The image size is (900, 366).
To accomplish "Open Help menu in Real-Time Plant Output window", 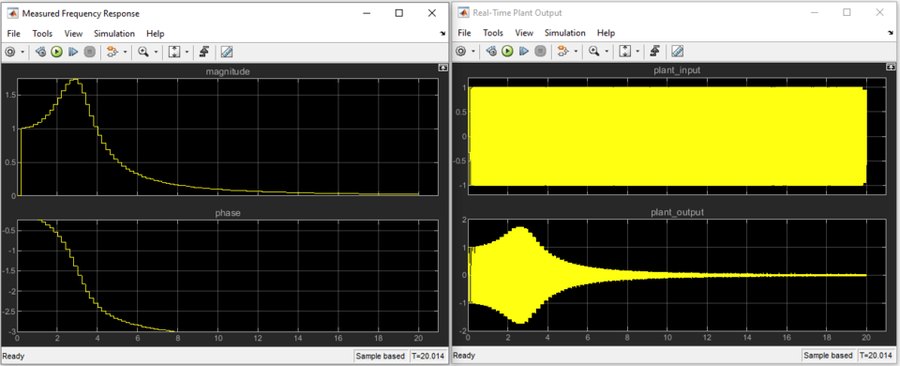I will 606,33.
